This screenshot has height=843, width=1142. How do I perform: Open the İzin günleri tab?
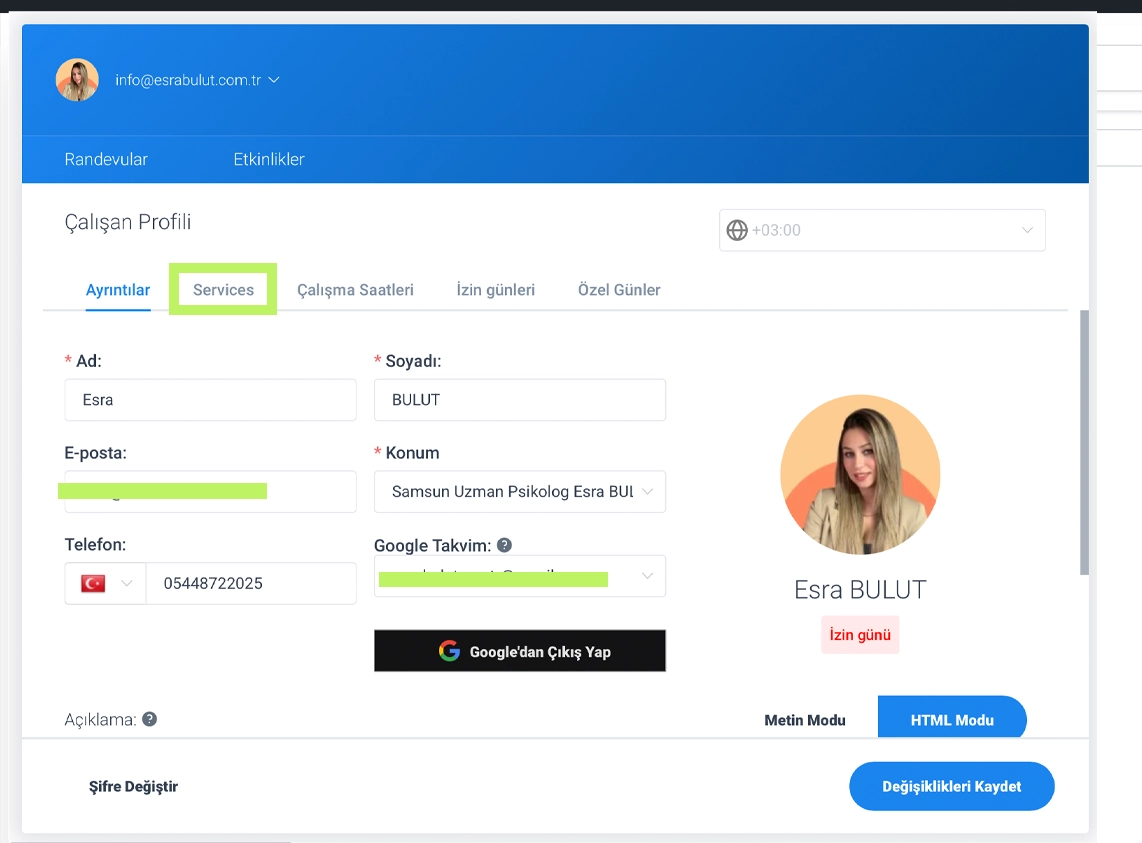(495, 290)
